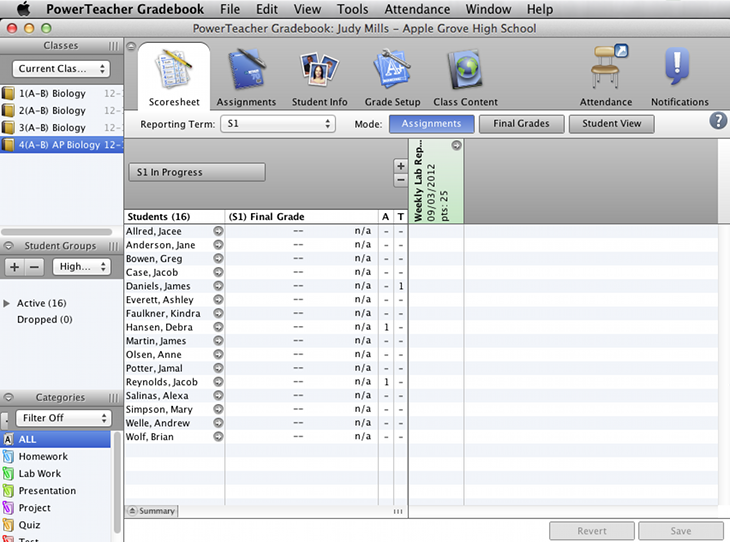Switch mode to Assignments
730x542 pixels.
click(x=431, y=124)
